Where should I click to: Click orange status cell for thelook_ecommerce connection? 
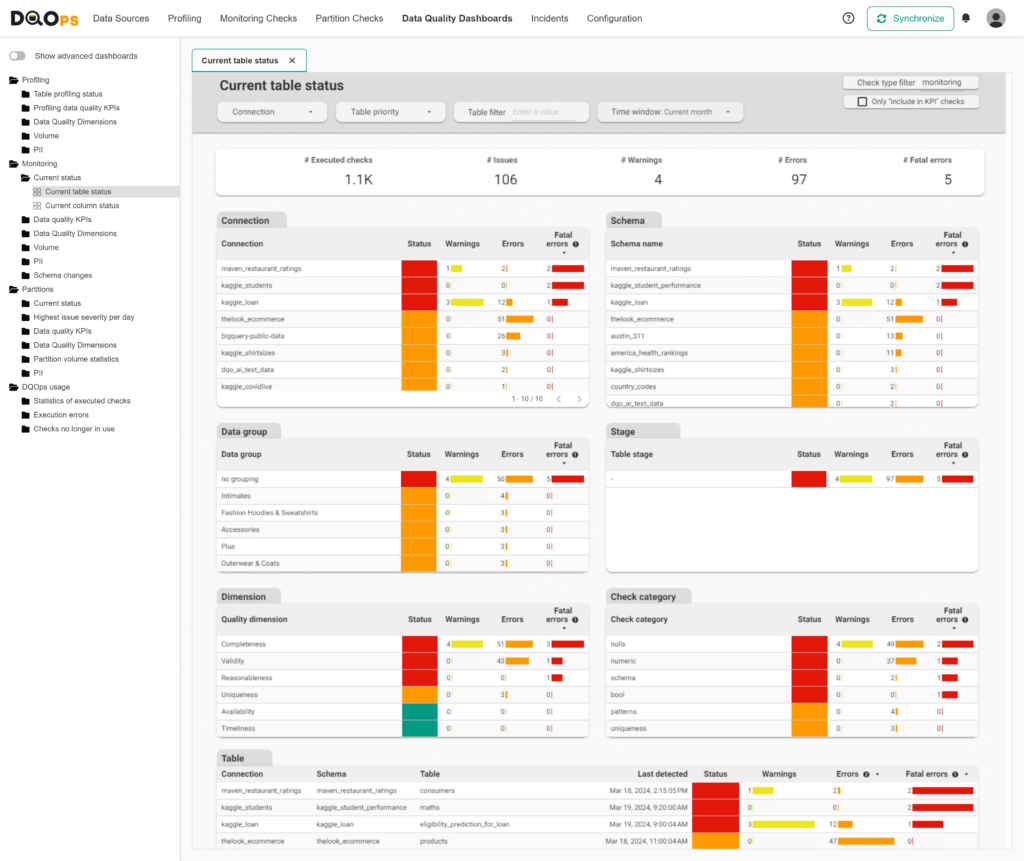point(419,319)
